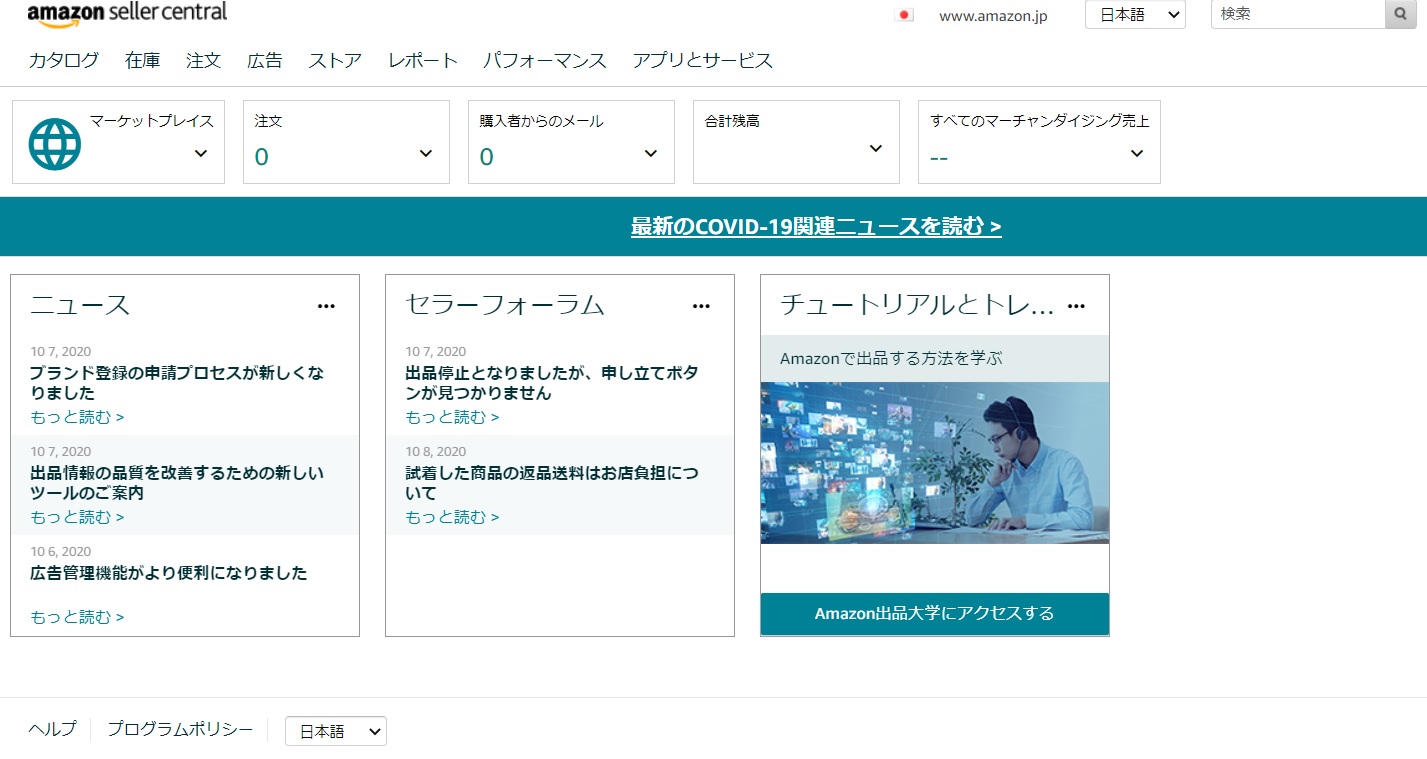Image resolution: width=1427 pixels, height=759 pixels.
Task: Click into the 検索 search field
Action: 1297,14
